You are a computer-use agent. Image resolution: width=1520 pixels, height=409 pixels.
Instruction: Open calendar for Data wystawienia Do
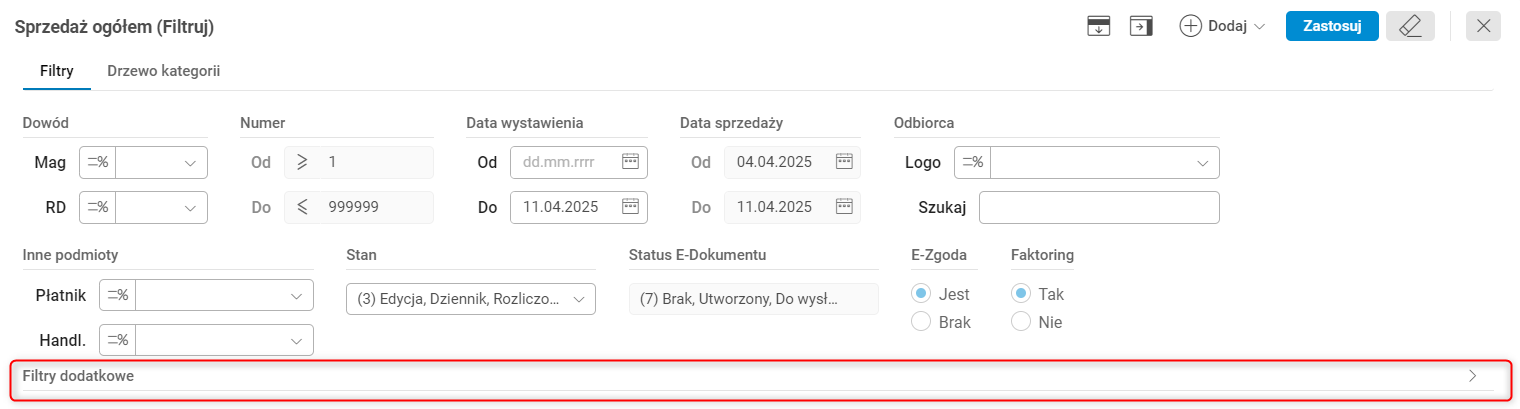(630, 207)
